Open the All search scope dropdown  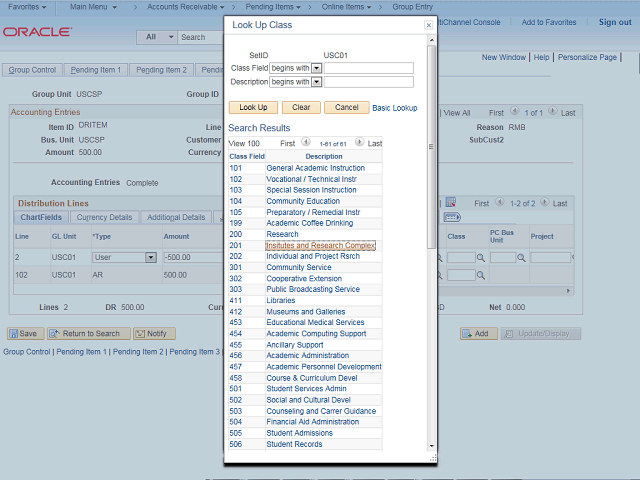(157, 37)
